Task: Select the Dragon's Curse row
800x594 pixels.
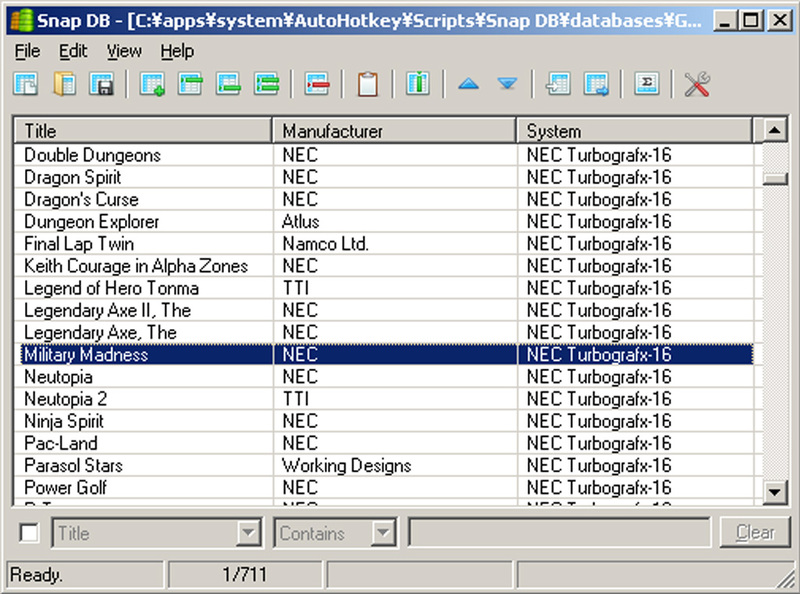Action: pos(384,199)
